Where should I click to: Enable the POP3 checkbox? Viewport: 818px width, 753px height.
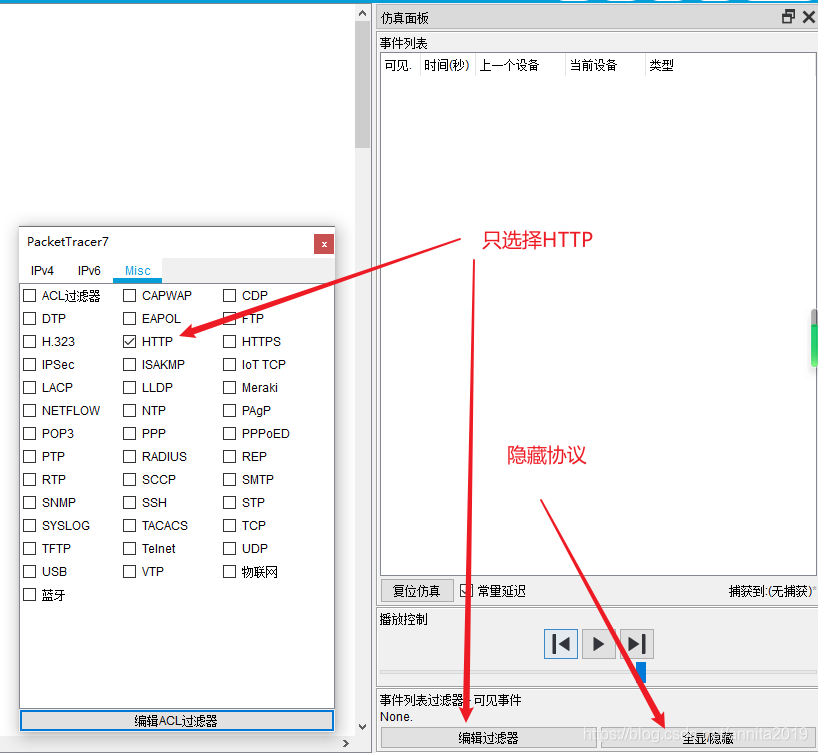point(30,433)
